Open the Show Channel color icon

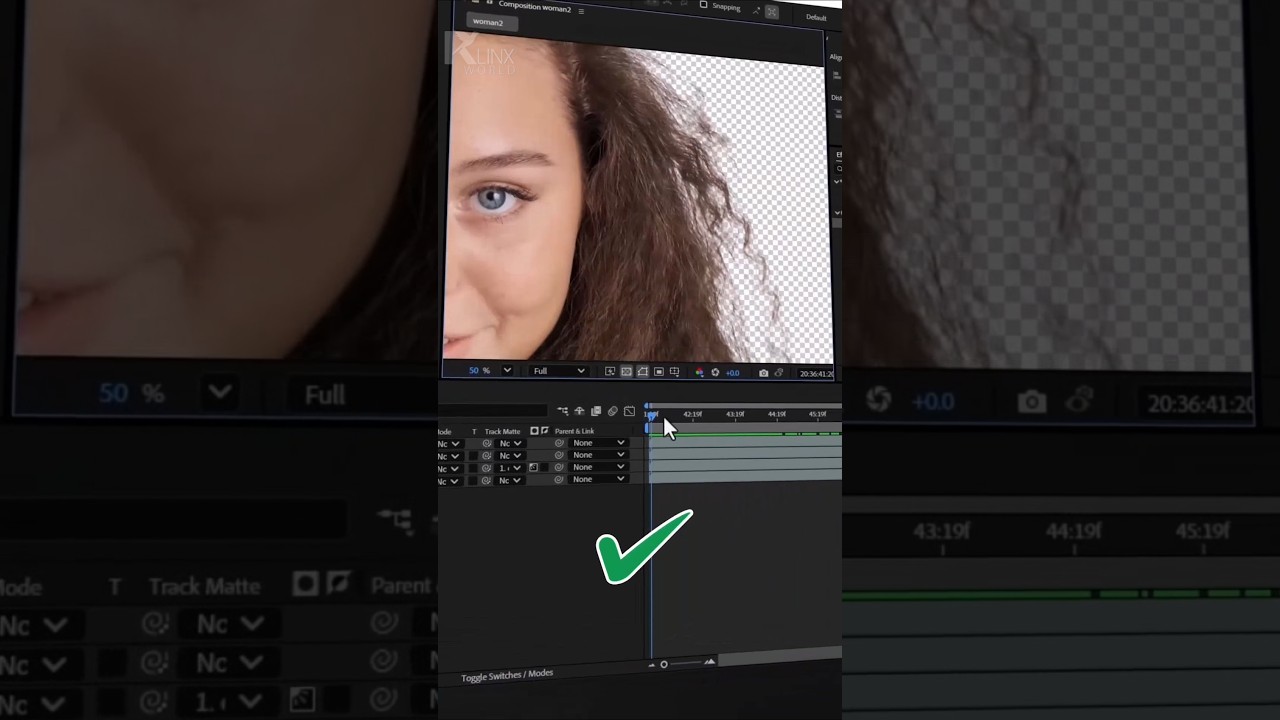(x=699, y=373)
